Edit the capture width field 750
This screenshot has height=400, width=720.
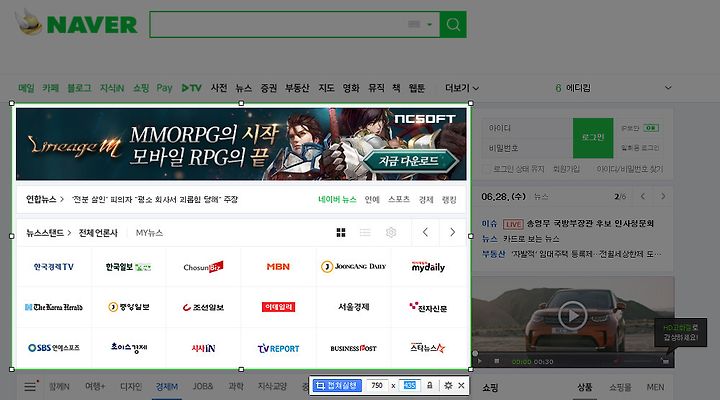click(377, 385)
